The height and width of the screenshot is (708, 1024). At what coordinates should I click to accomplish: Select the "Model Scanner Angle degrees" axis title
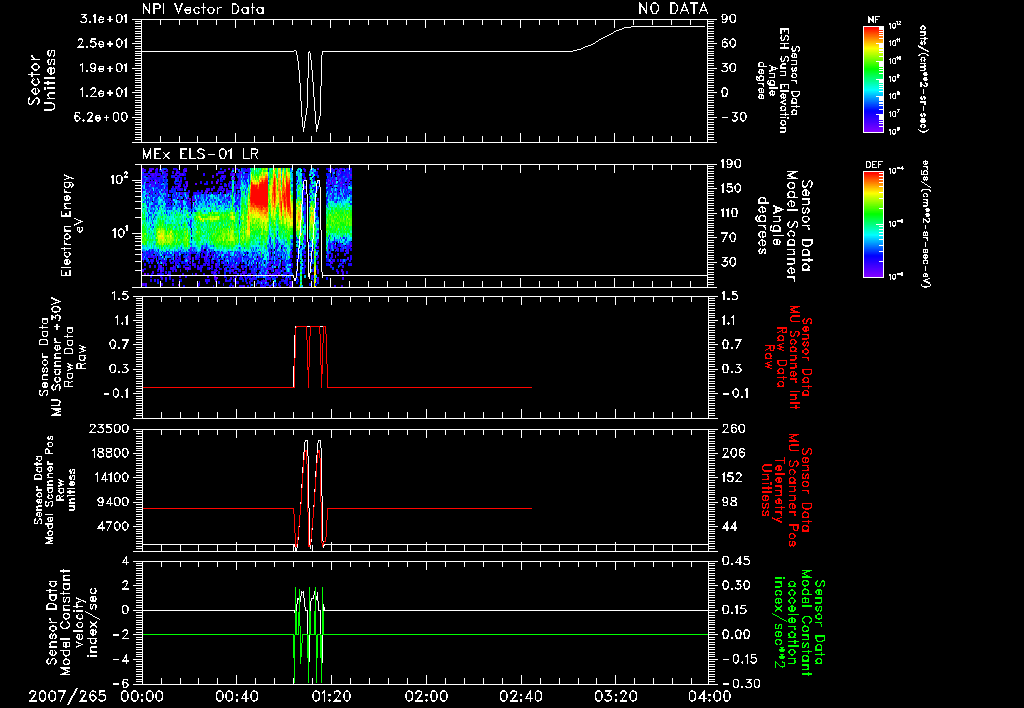[783, 226]
